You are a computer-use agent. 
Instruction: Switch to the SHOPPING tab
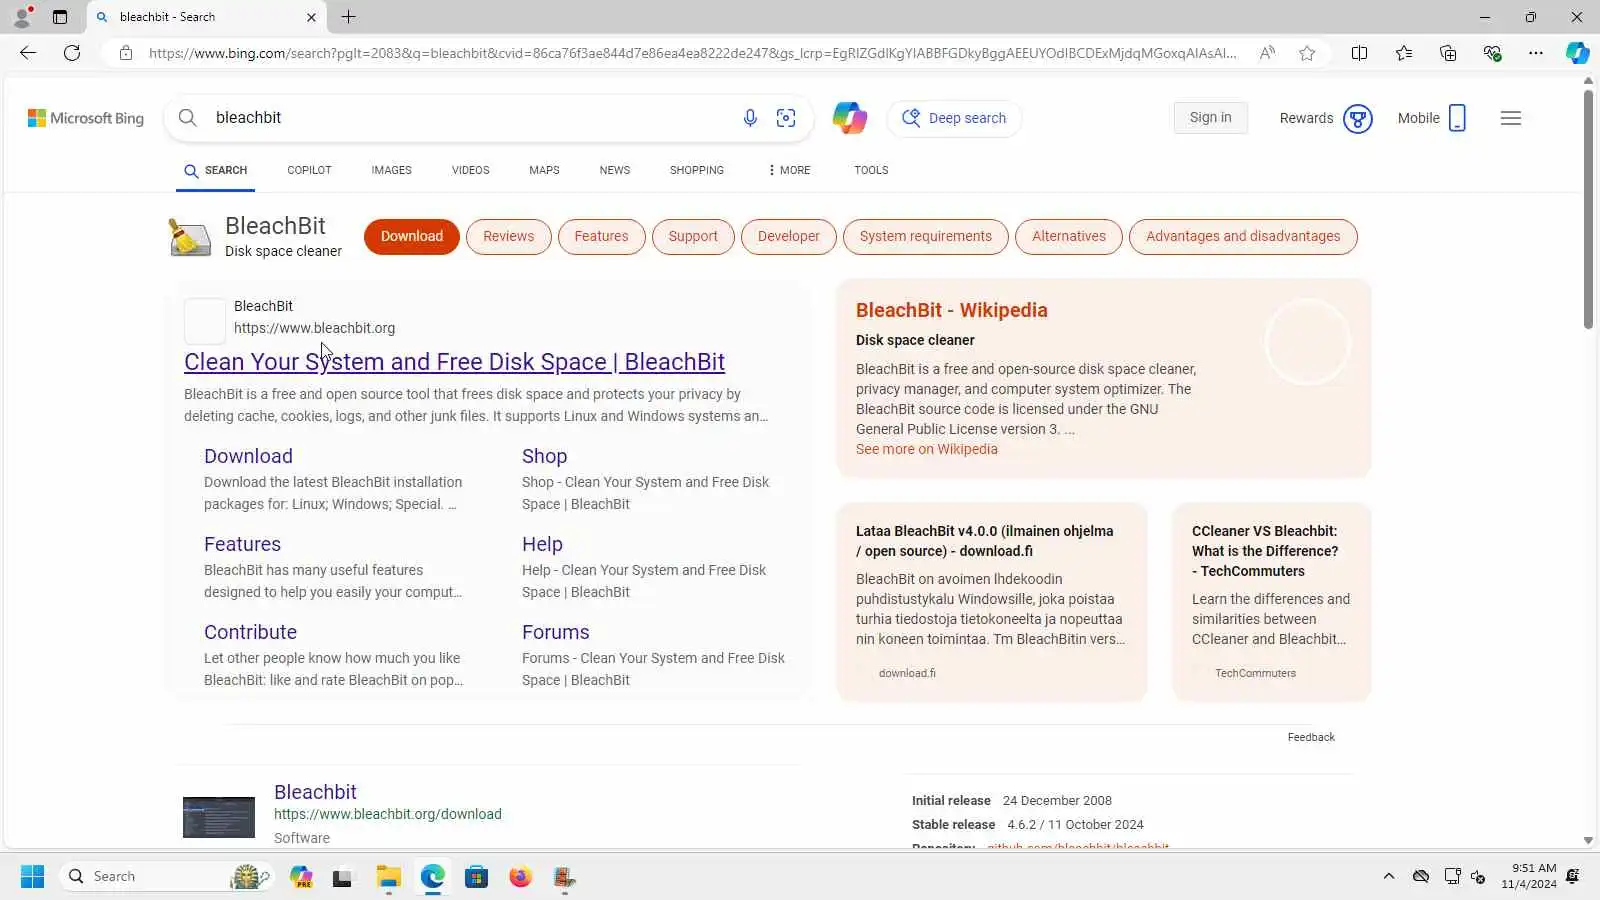click(x=696, y=170)
